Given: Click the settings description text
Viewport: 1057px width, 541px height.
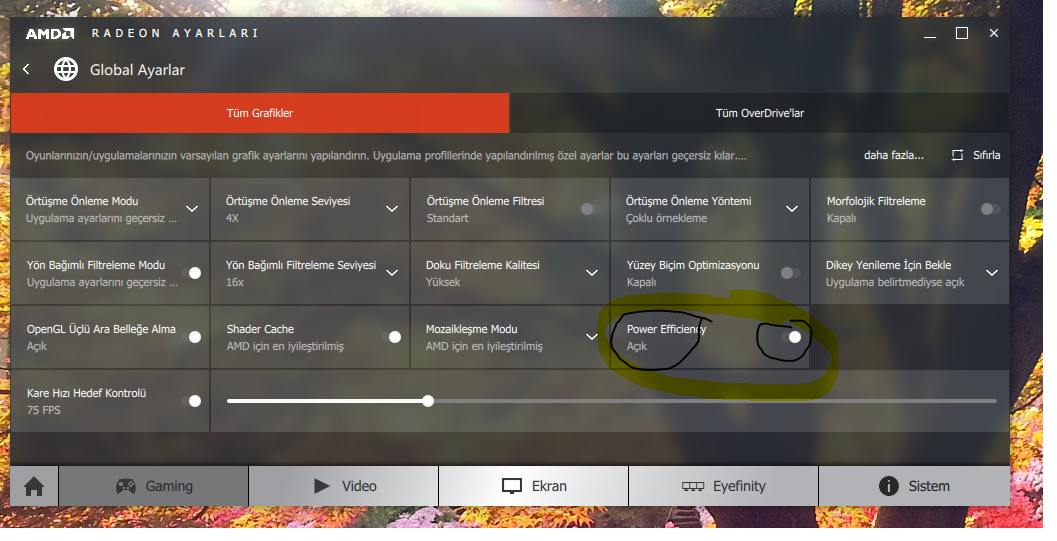Looking at the screenshot, I should pos(386,156).
